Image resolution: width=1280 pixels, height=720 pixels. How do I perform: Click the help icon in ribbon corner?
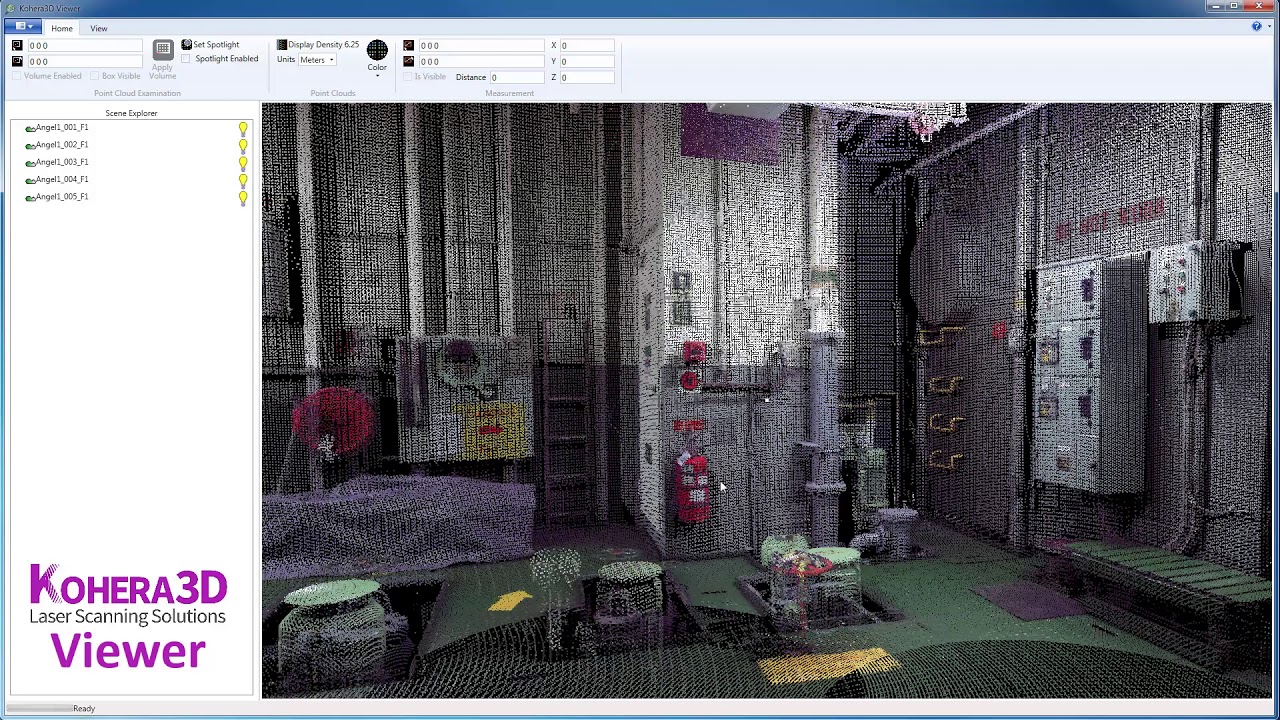click(1256, 27)
